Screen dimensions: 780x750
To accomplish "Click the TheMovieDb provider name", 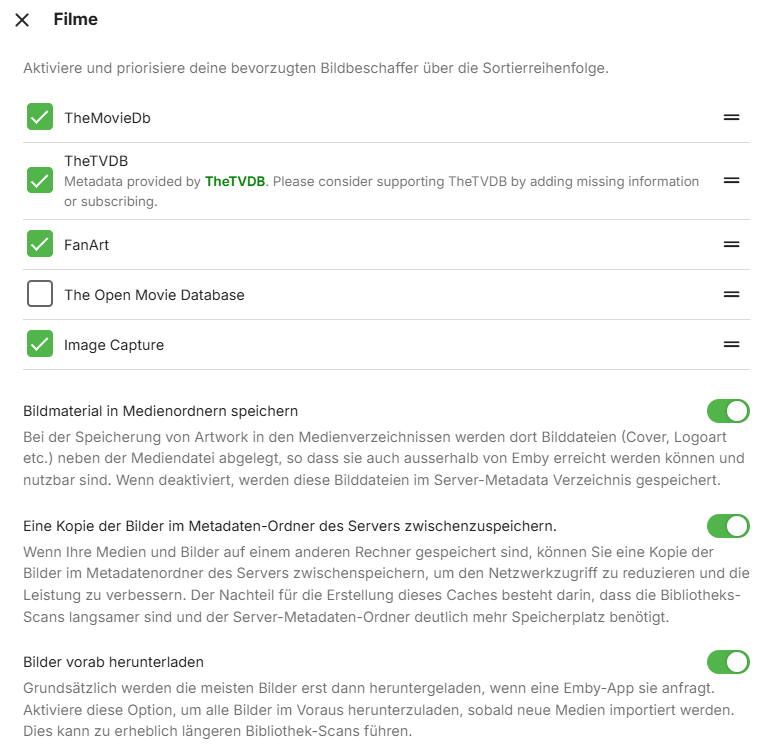I will pyautogui.click(x=107, y=118).
